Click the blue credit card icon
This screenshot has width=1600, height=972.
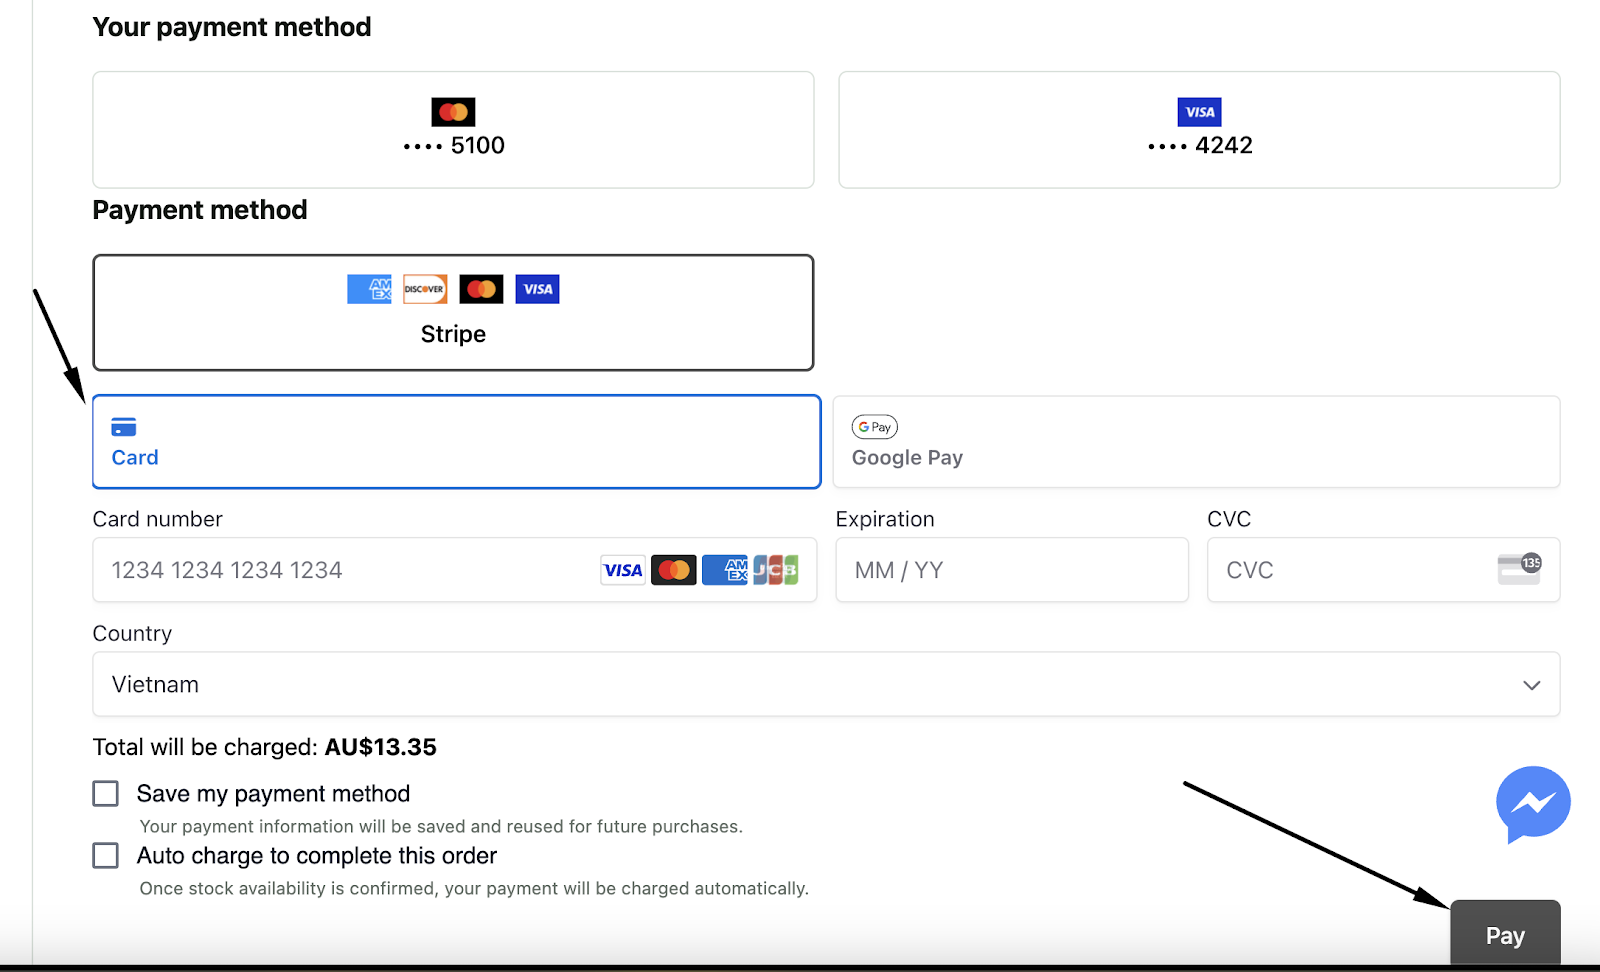[124, 427]
